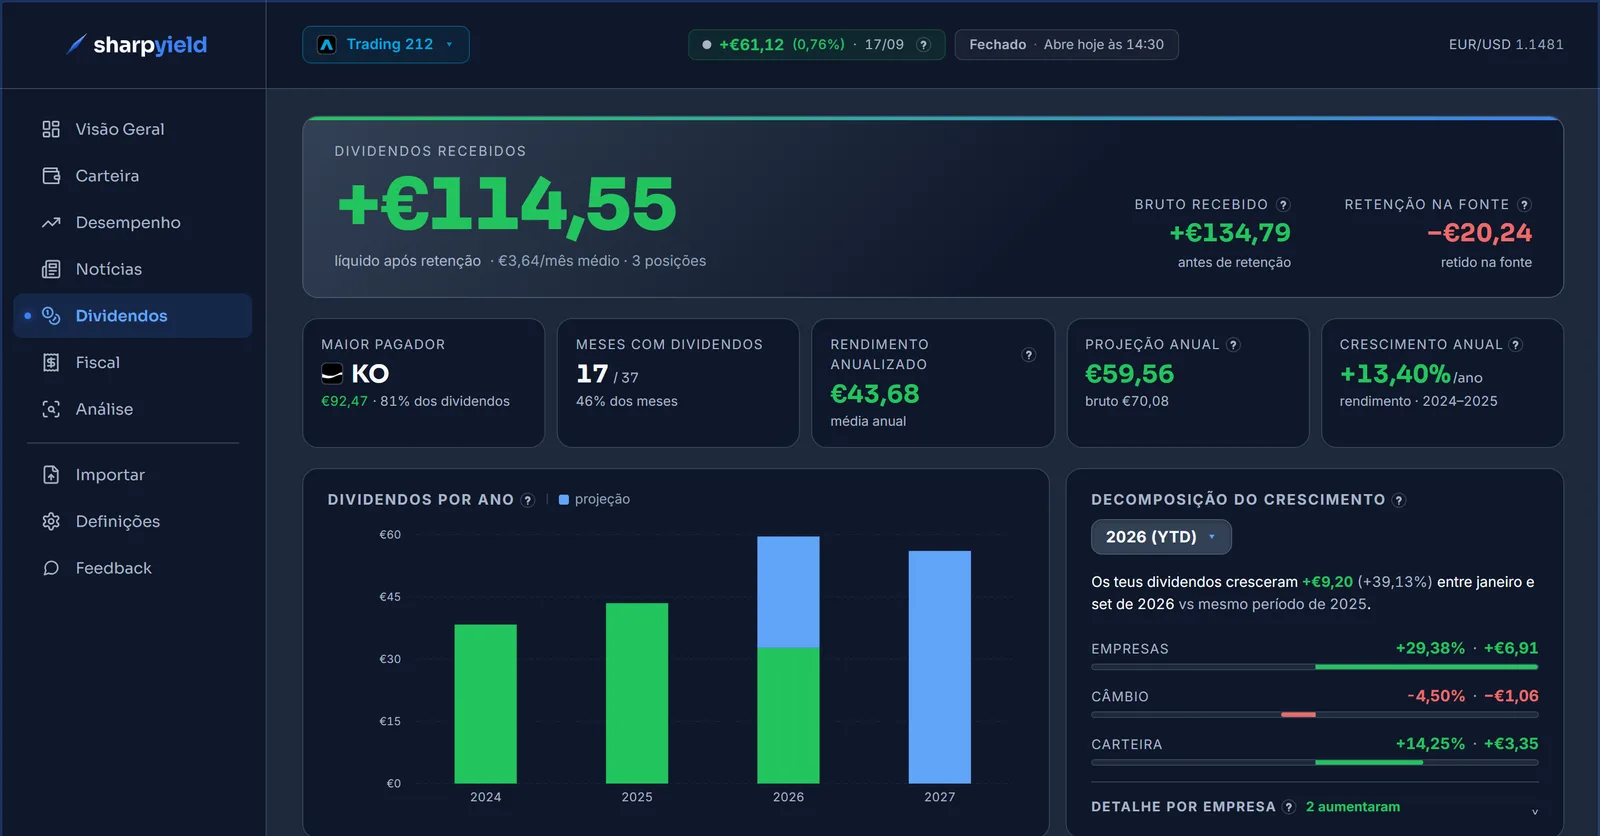
Task: Show help for Retenção na Fonte
Action: tap(1524, 205)
